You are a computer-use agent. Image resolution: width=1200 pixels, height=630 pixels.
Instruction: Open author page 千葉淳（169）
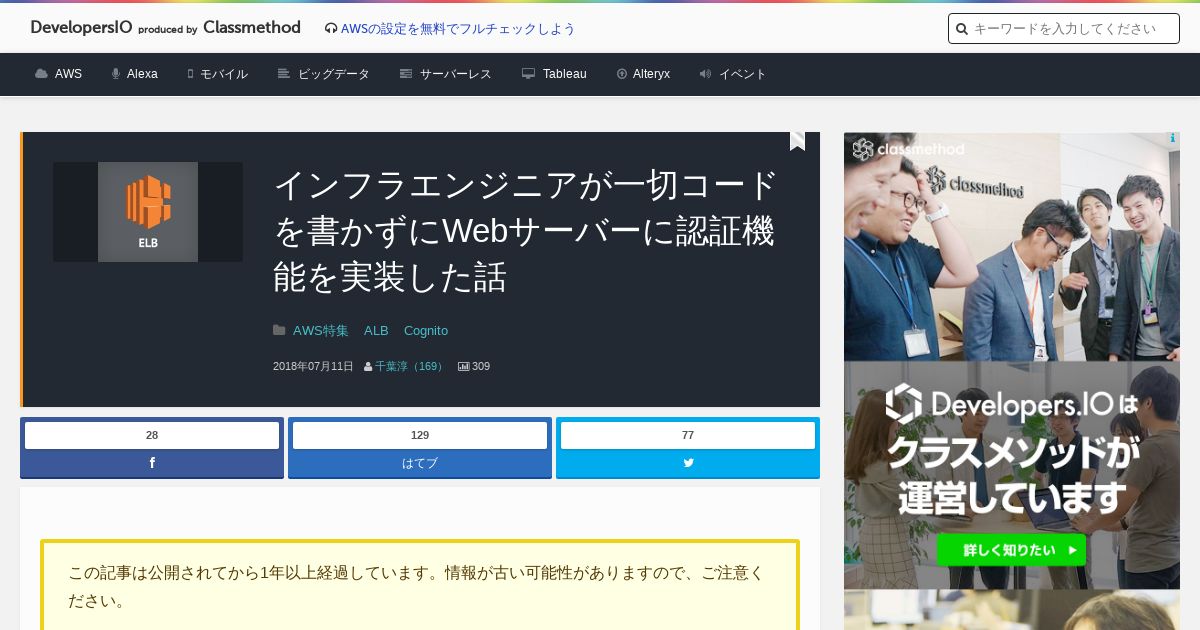click(x=410, y=366)
